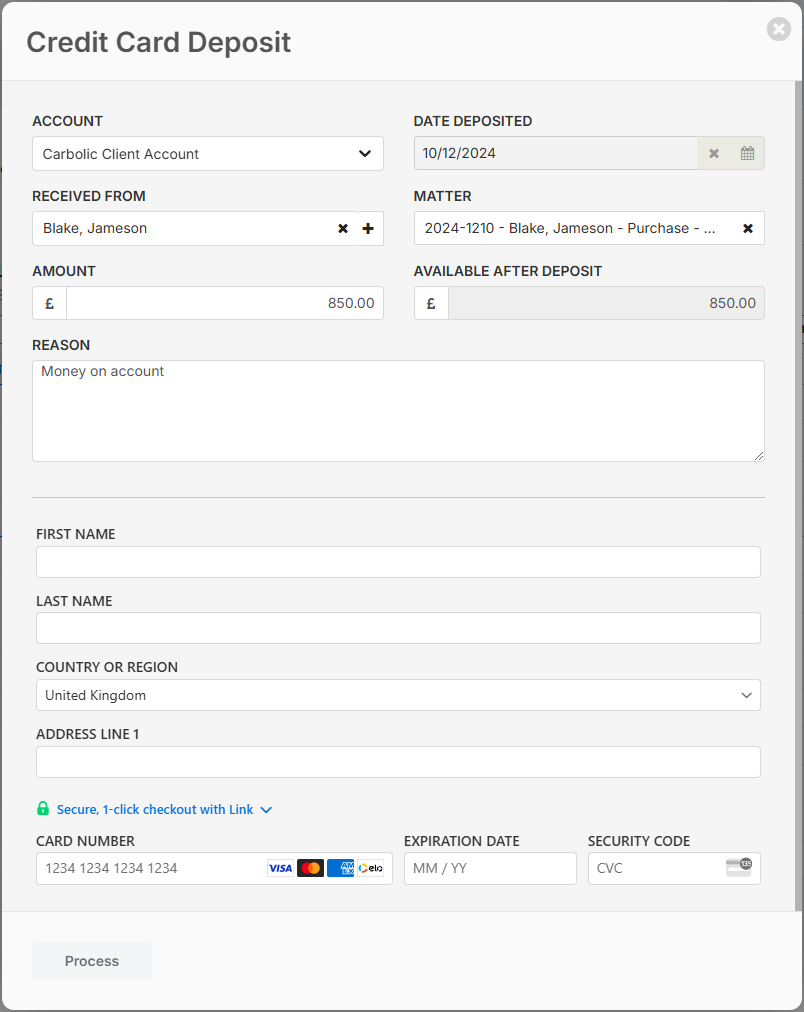Click the Address Line 1 field
Screen dimensions: 804x1012
(398, 762)
